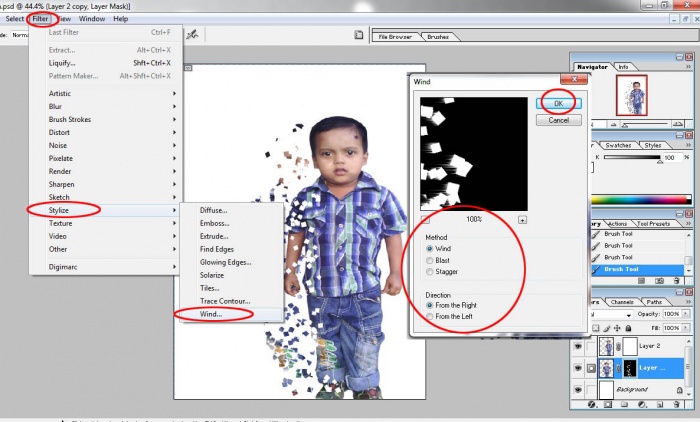Expand the Distort filter submenu

point(106,132)
